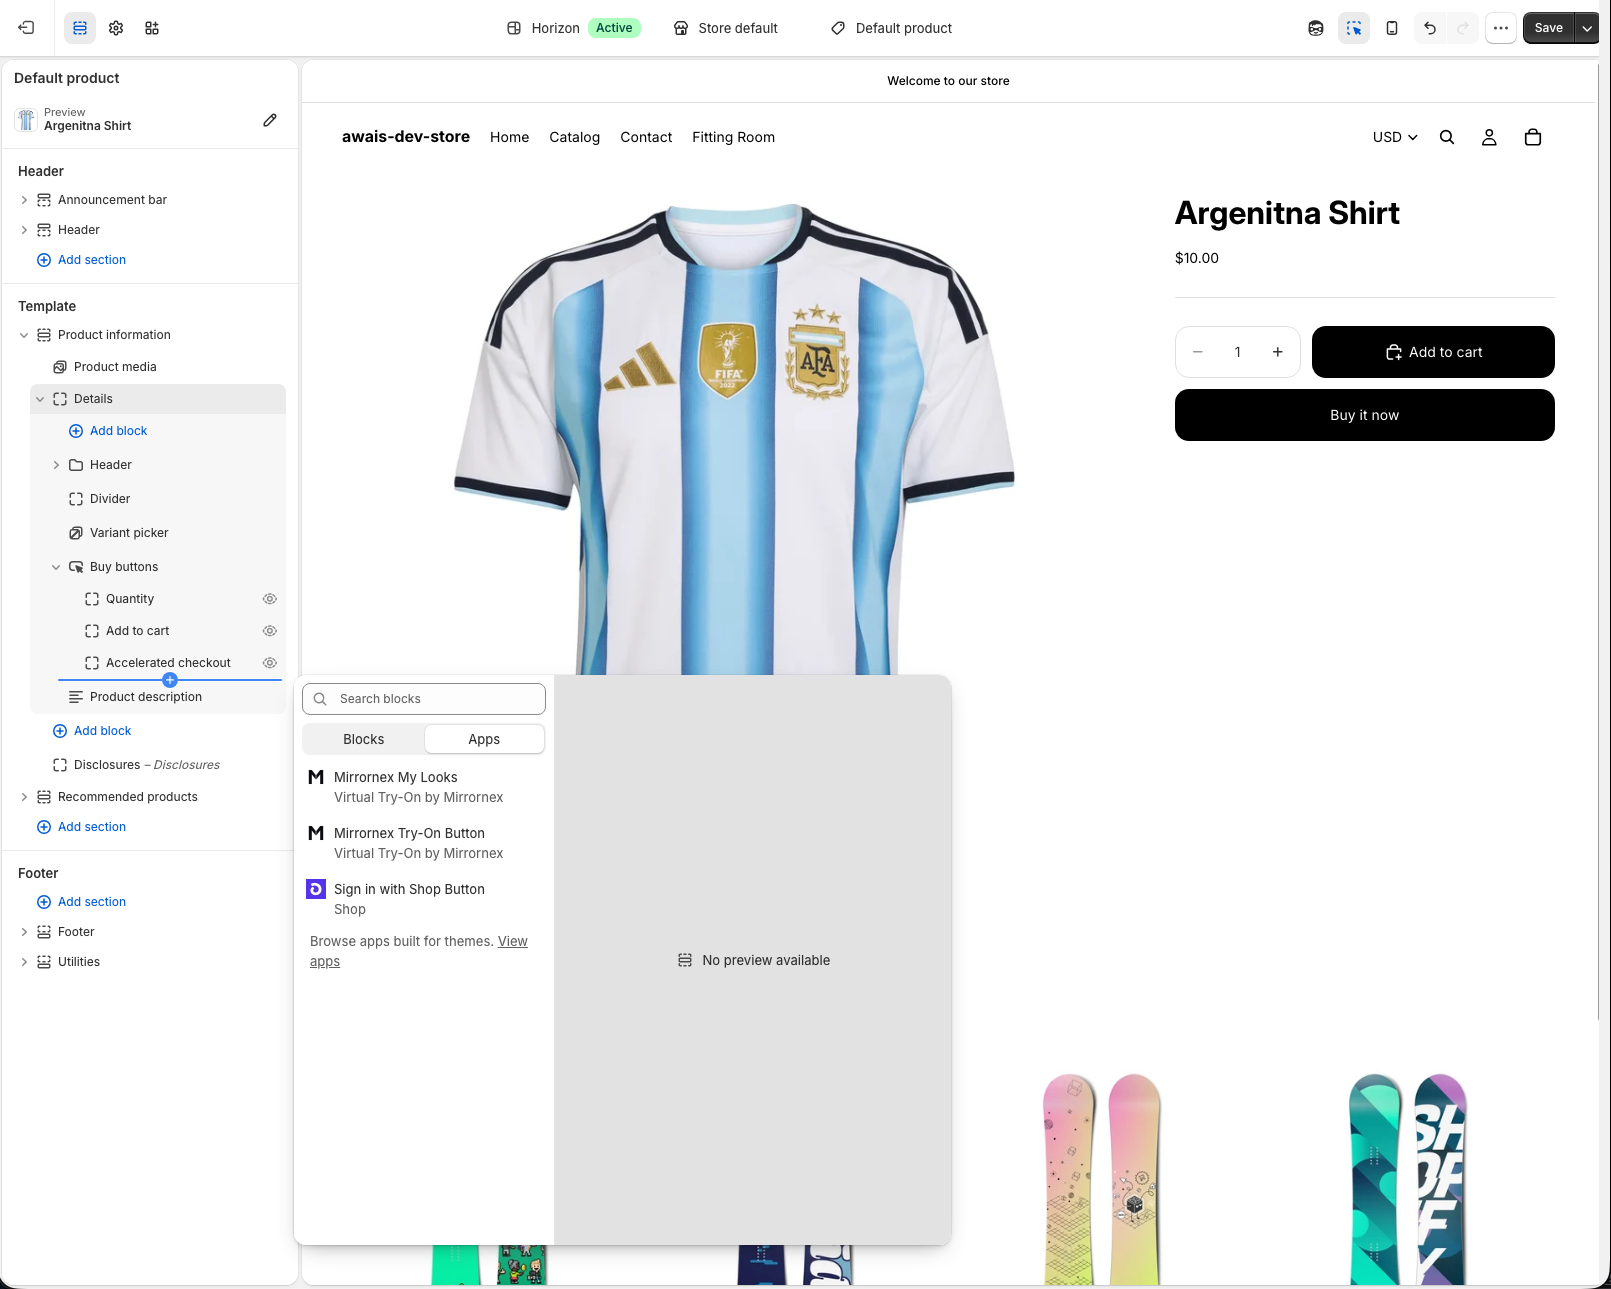Increase quantity with the plus icon

pos(1278,352)
